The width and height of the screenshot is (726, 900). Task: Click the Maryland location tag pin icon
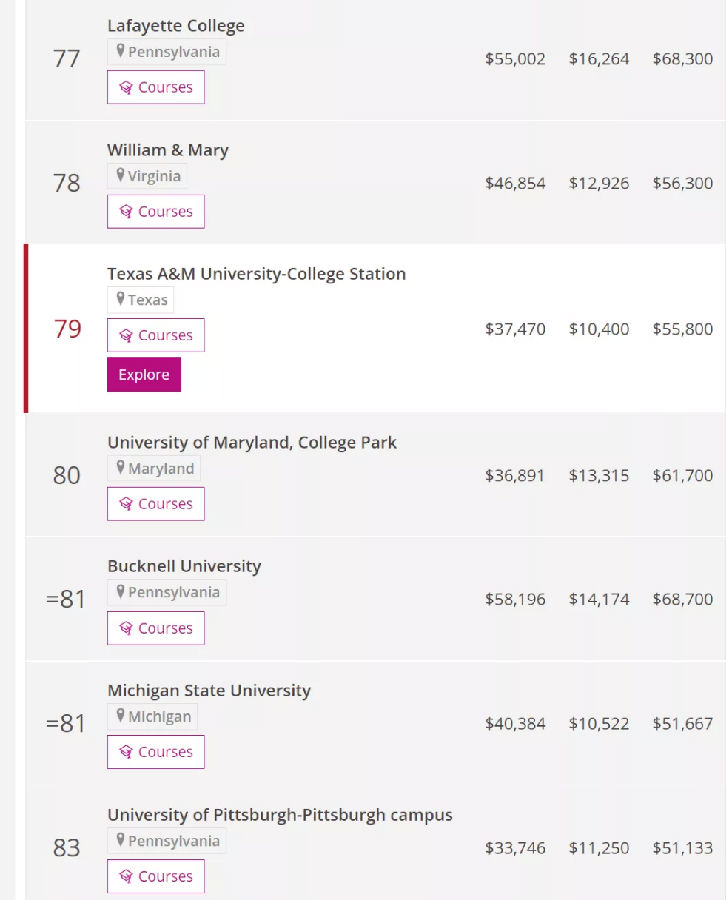121,467
